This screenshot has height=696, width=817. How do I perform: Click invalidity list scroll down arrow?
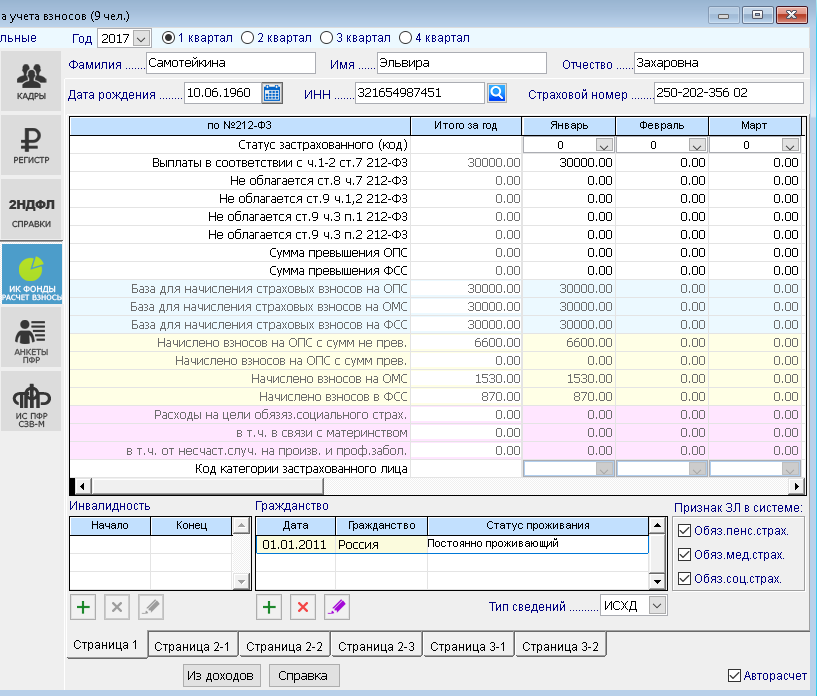241,581
